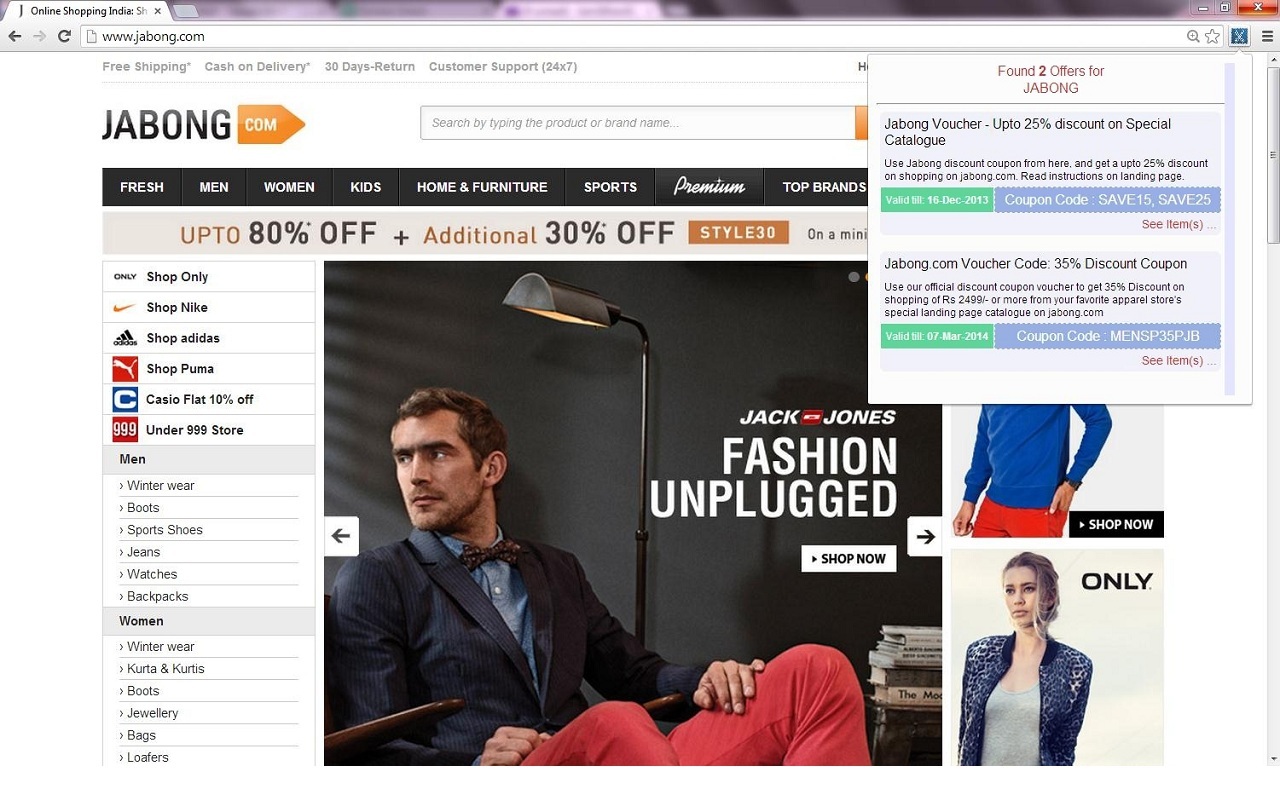
Task: Click the Puma logo icon
Action: (125, 369)
